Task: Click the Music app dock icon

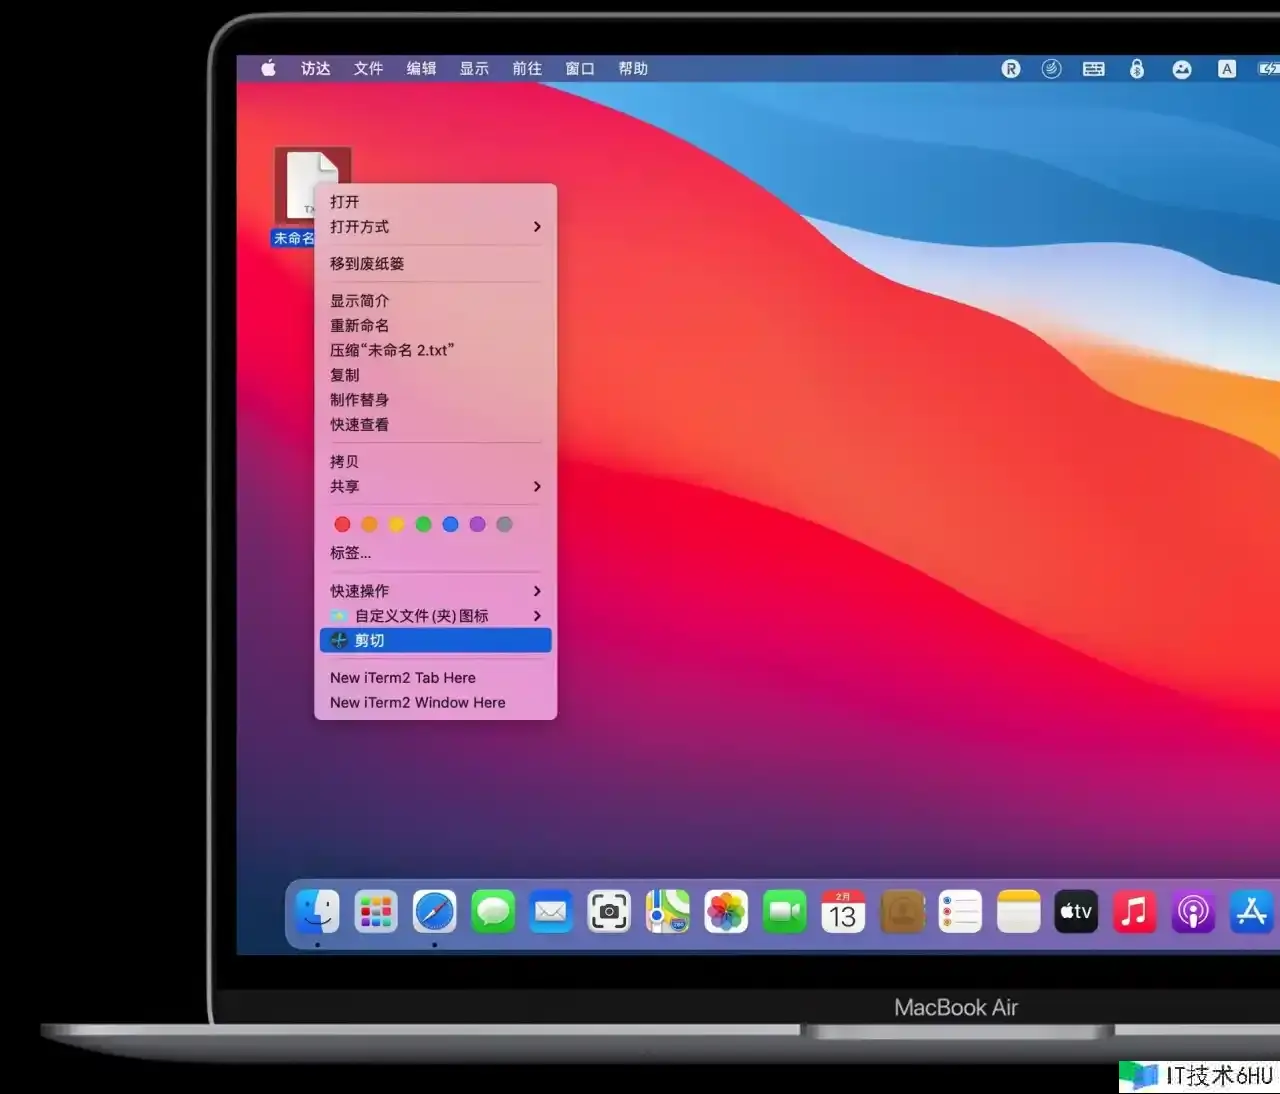Action: [1134, 911]
